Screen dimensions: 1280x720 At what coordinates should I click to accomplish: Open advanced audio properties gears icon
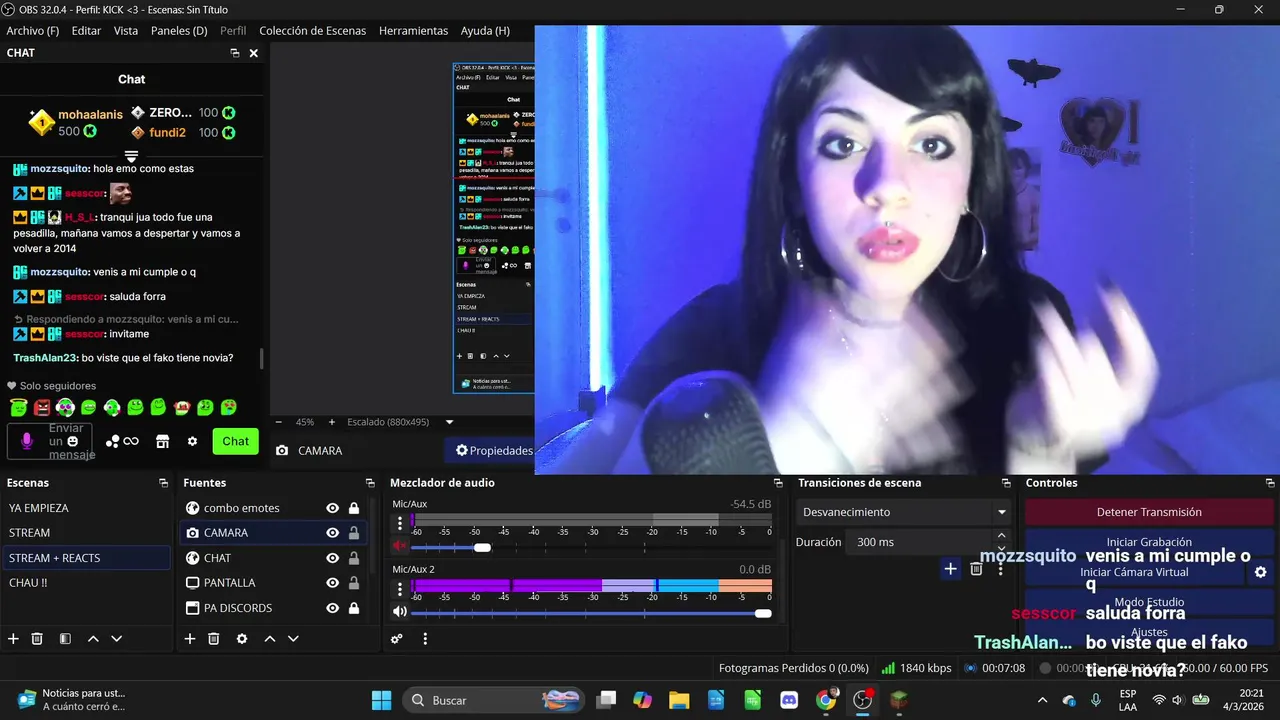pos(397,639)
